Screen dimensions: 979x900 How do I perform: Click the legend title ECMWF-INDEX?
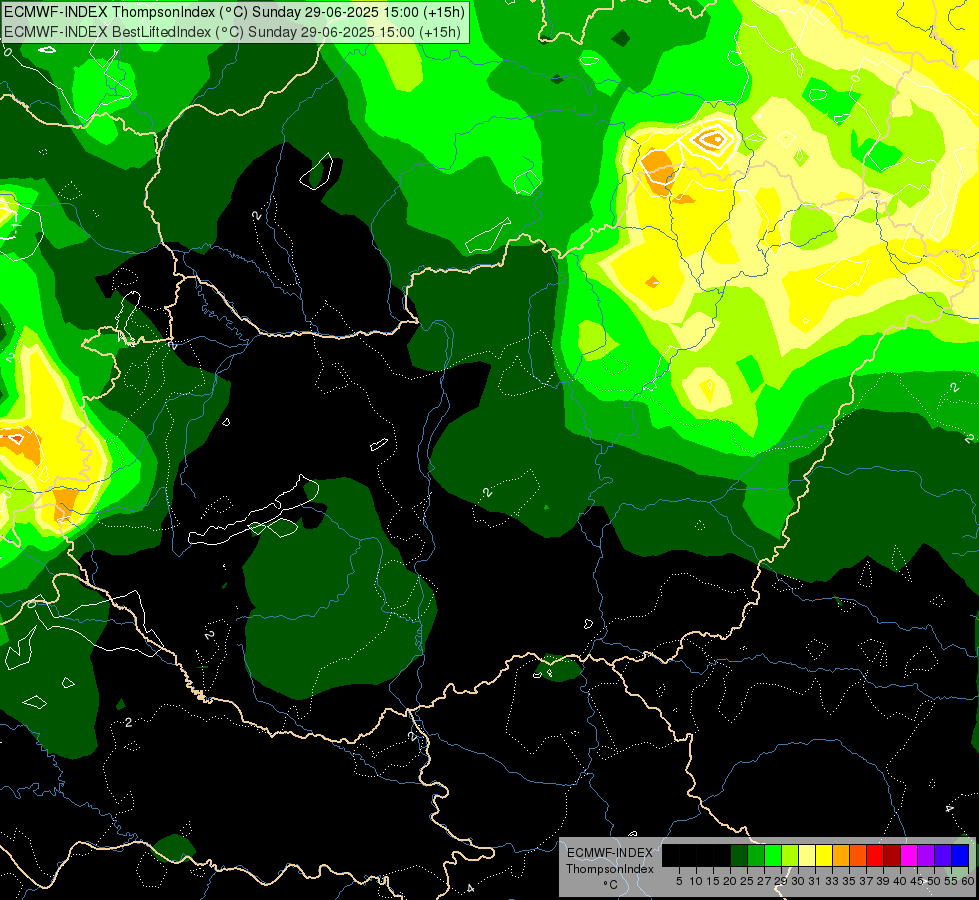[x=610, y=853]
